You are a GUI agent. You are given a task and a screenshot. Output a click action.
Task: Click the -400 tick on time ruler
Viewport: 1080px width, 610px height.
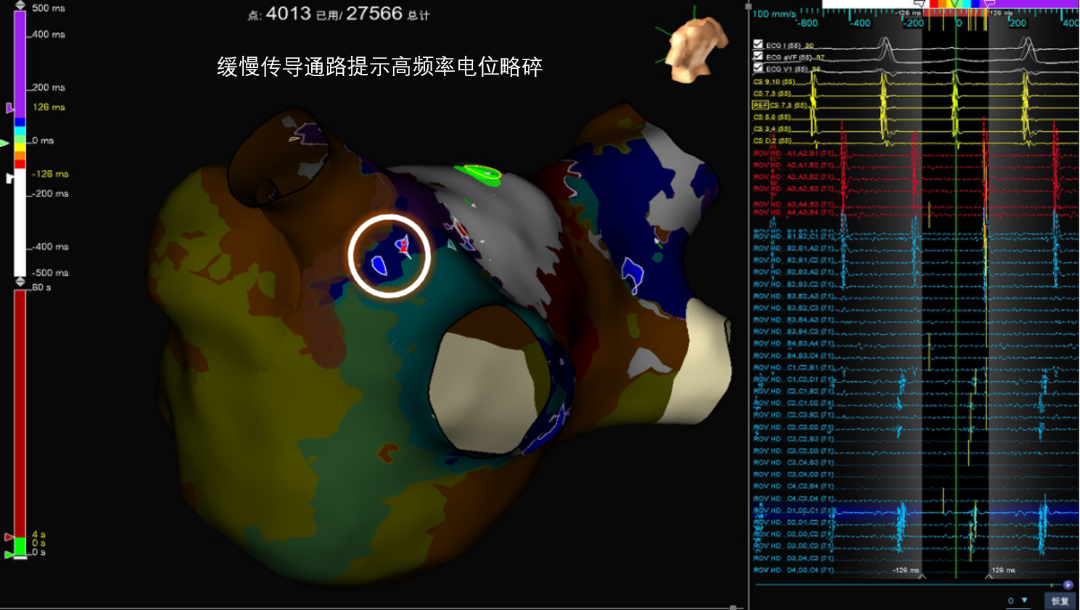point(860,23)
